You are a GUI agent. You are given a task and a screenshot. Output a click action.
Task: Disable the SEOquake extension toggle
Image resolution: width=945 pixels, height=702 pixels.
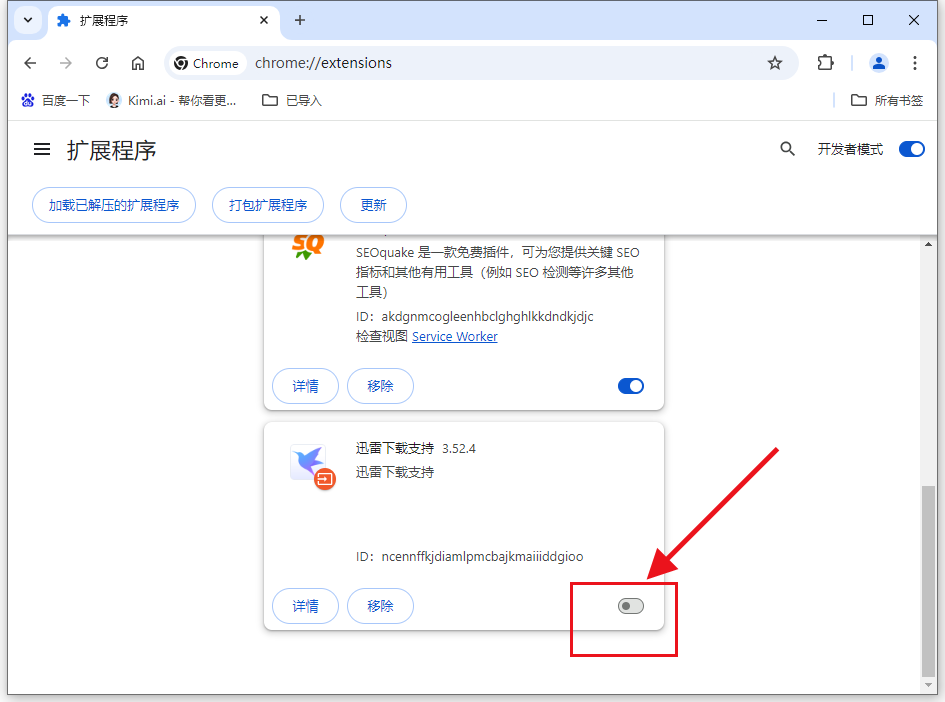point(630,386)
